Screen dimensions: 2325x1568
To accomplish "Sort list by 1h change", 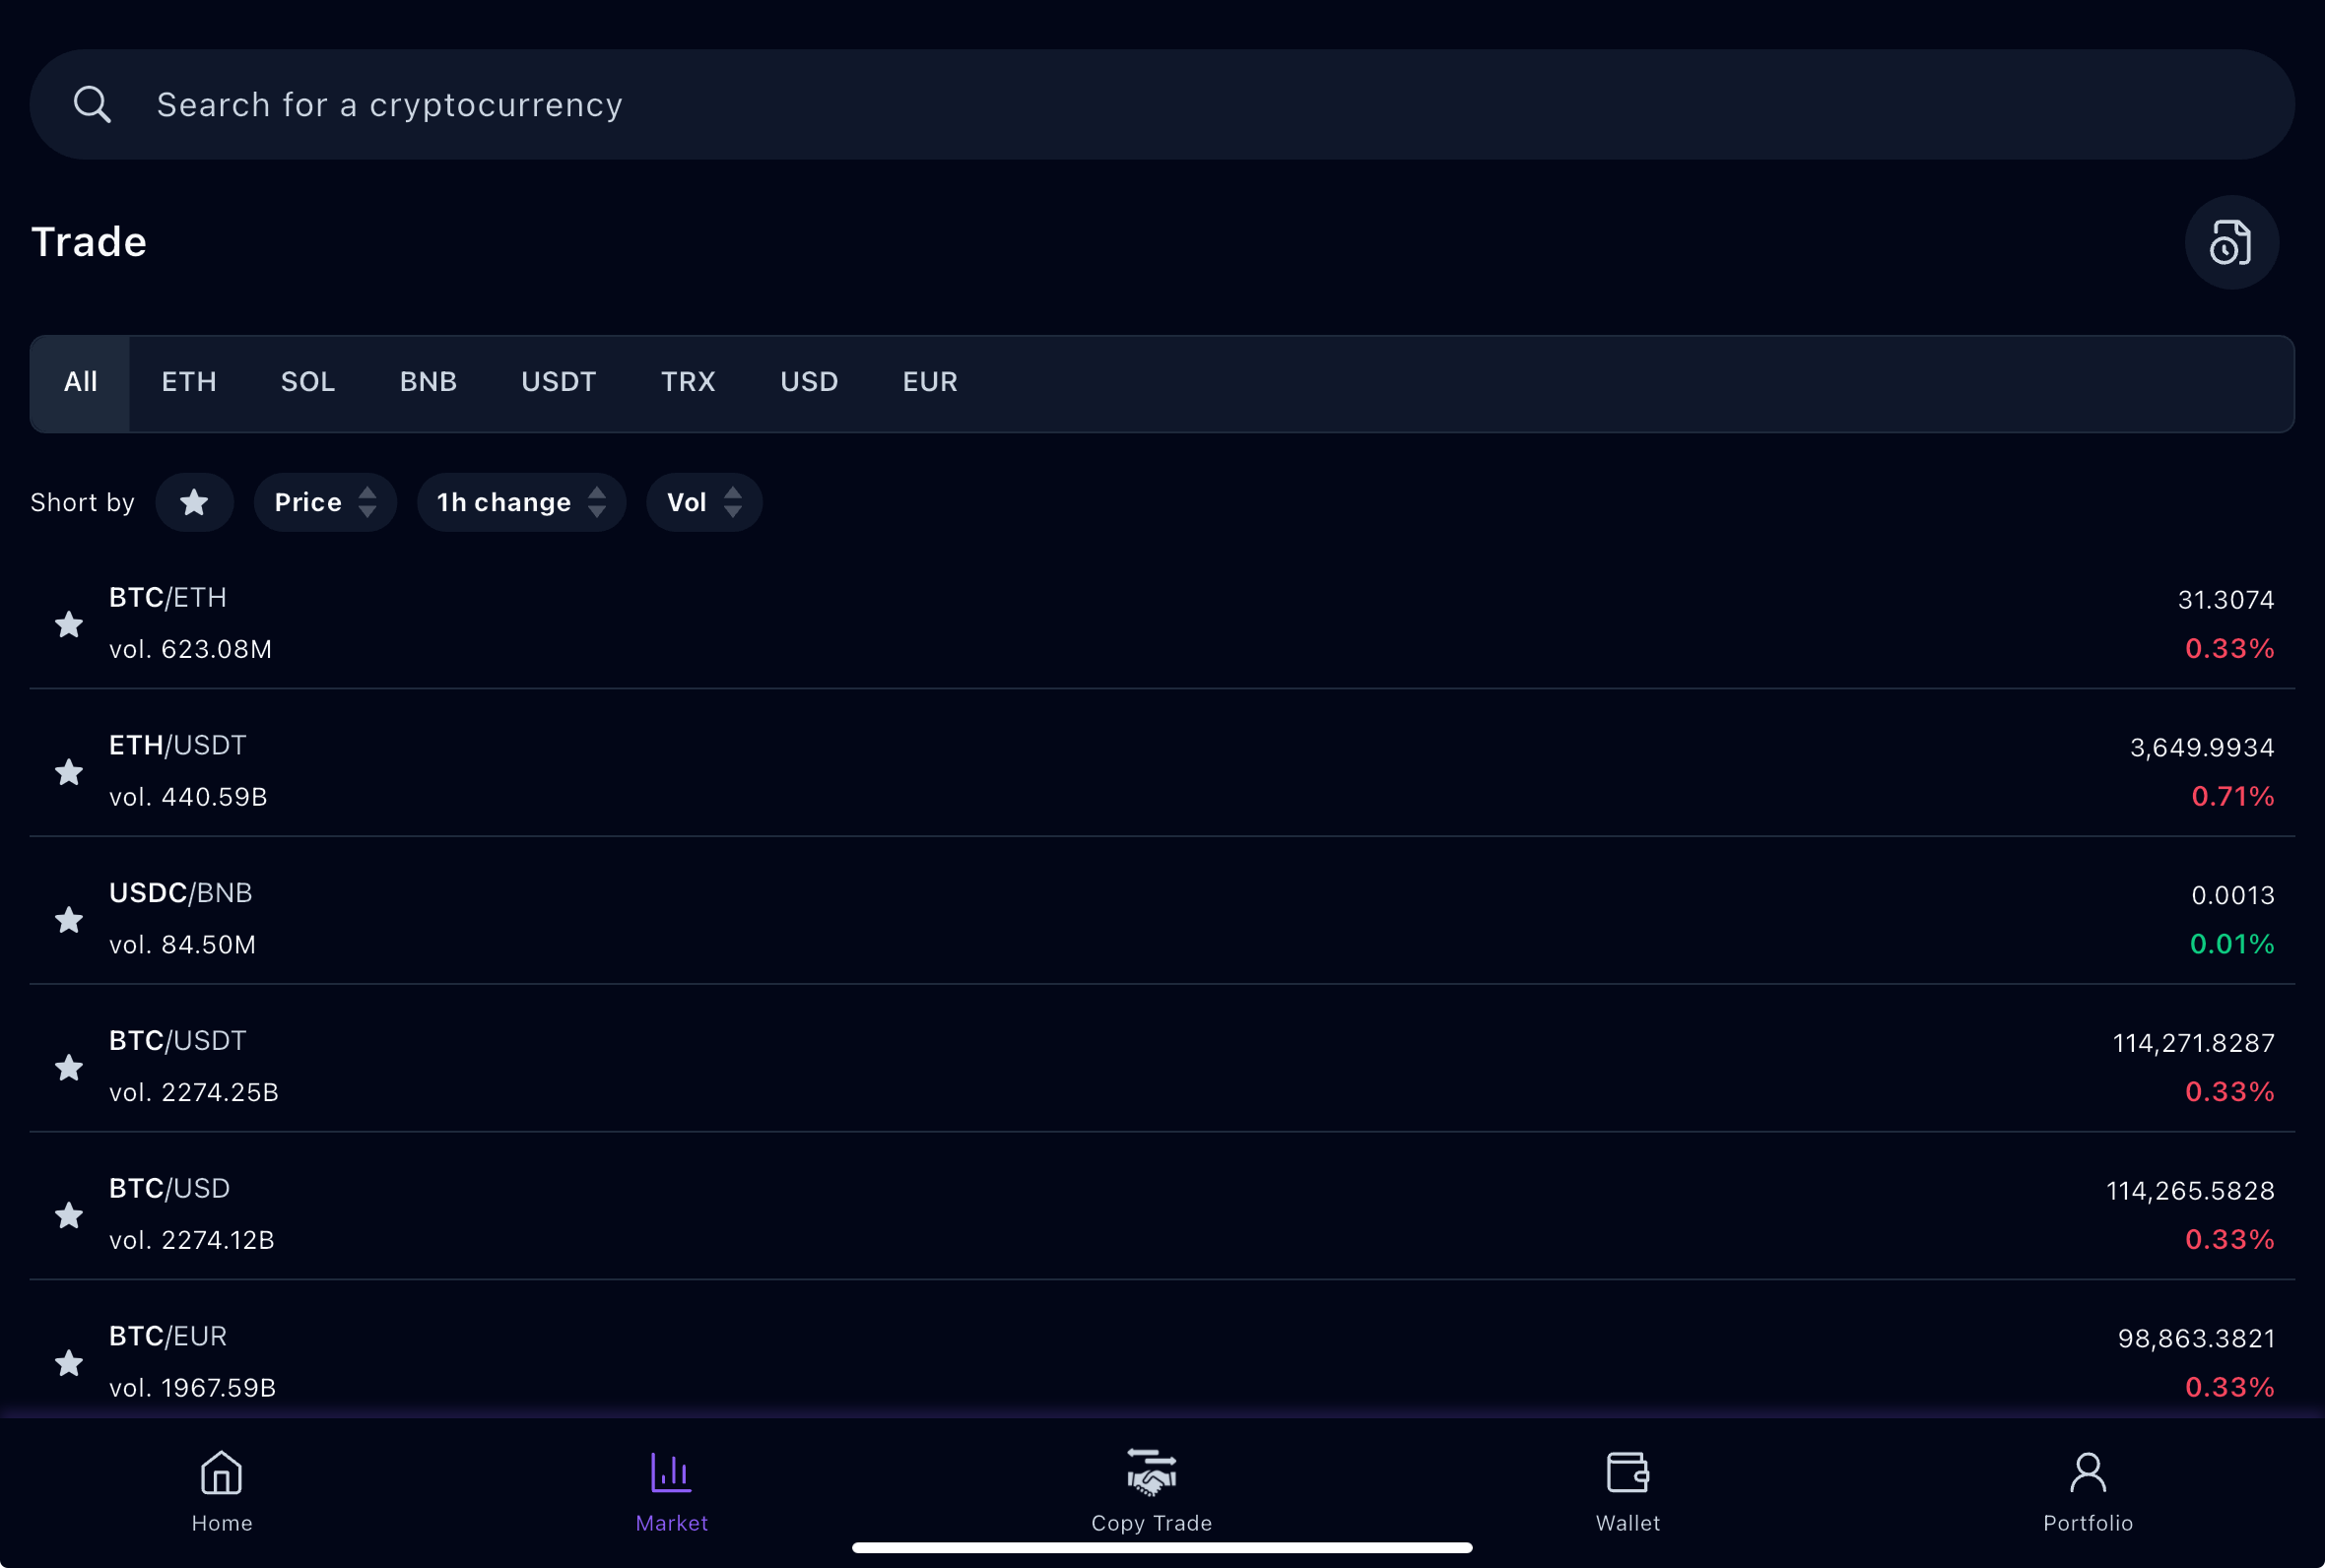I will [520, 502].
